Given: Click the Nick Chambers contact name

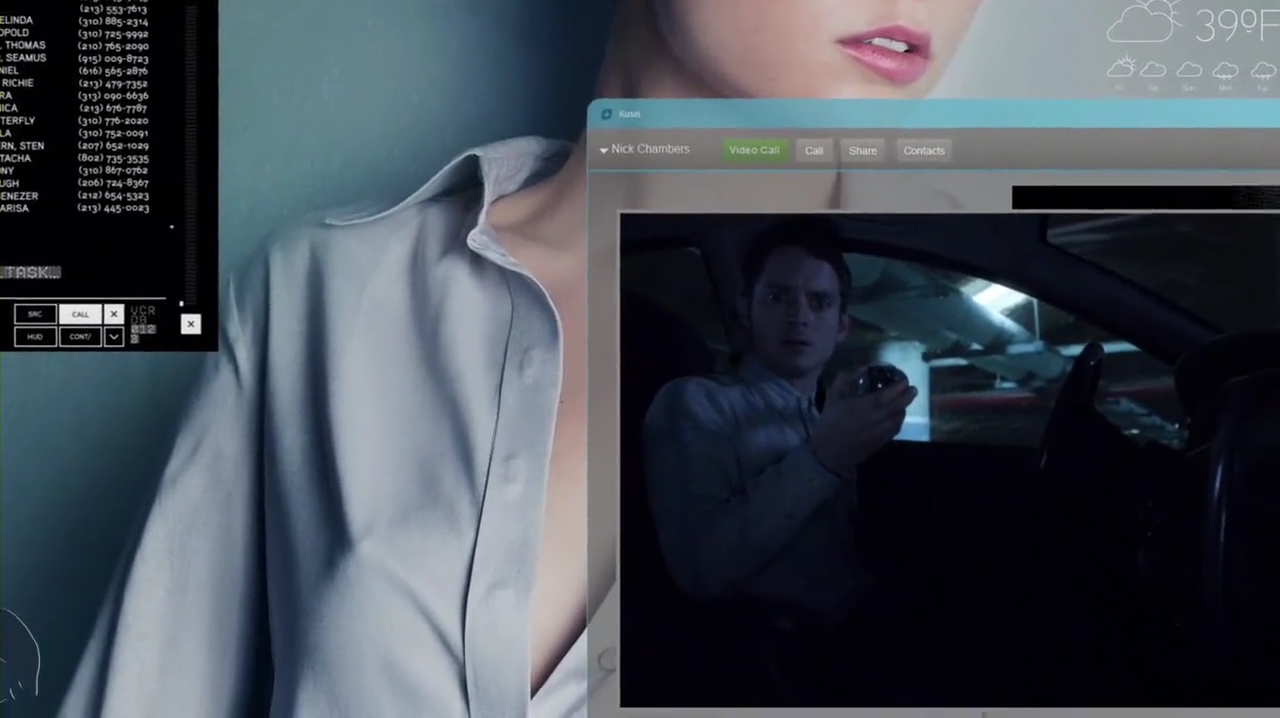Looking at the screenshot, I should tap(650, 149).
